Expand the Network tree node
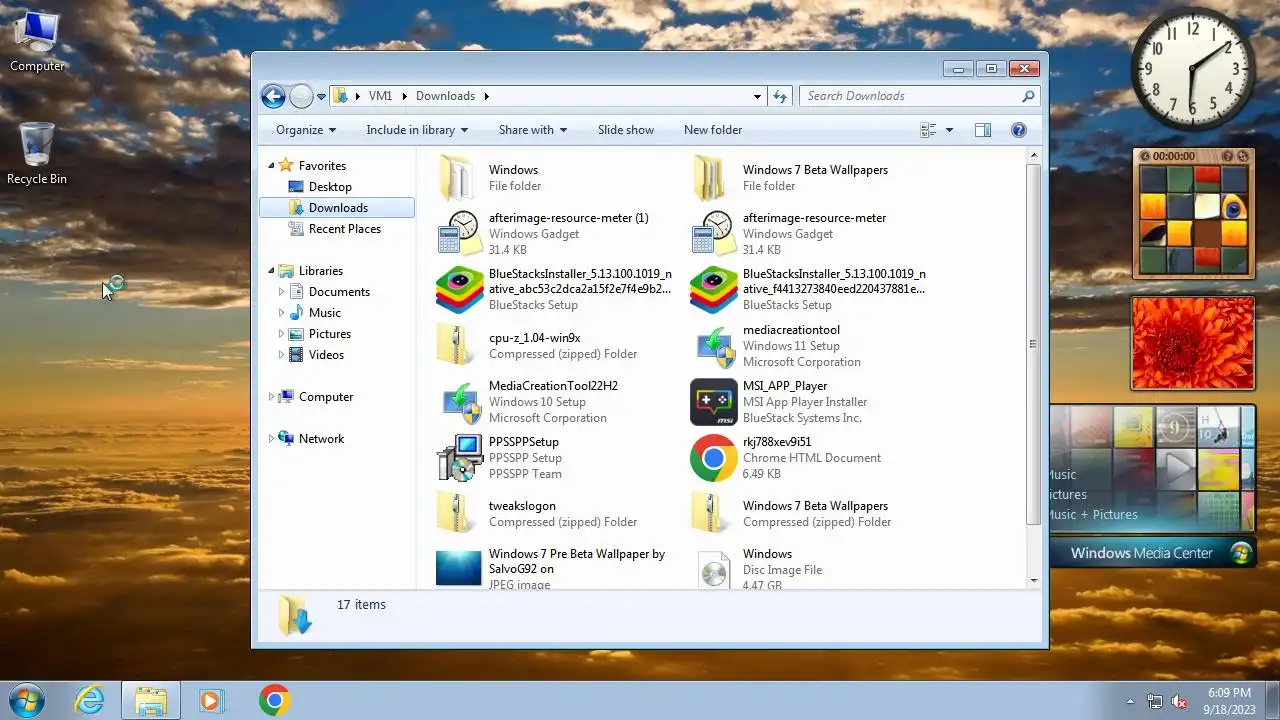This screenshot has width=1280, height=720. click(271, 439)
